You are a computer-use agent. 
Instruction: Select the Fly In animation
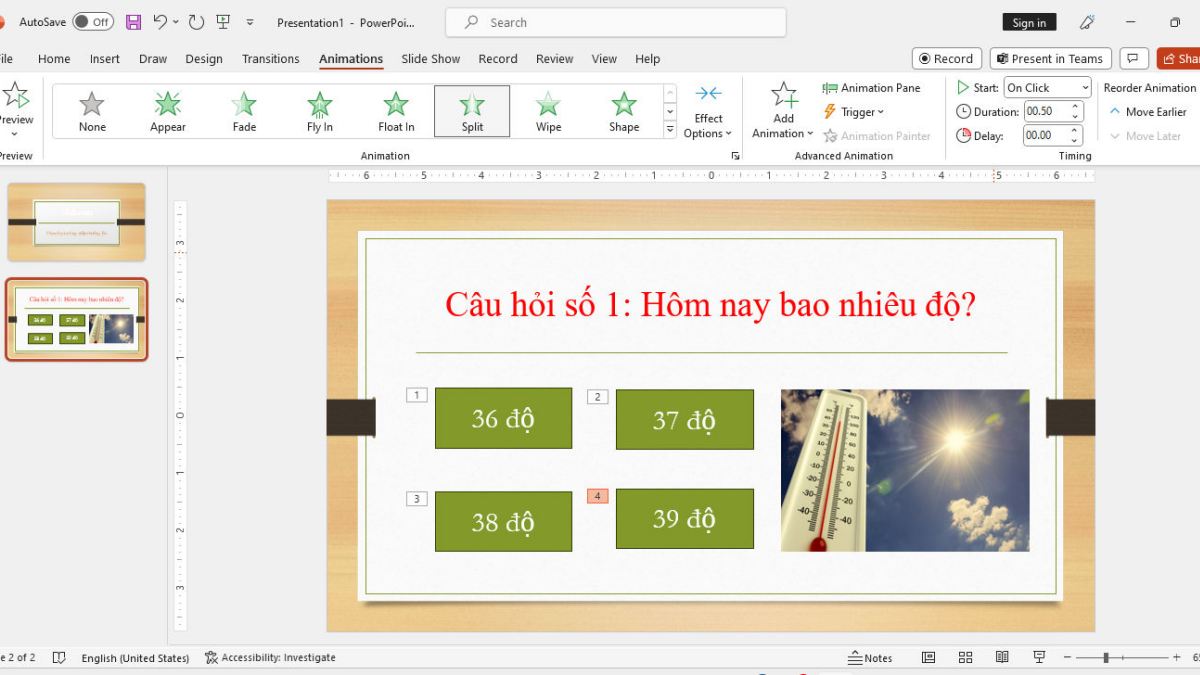click(x=319, y=110)
